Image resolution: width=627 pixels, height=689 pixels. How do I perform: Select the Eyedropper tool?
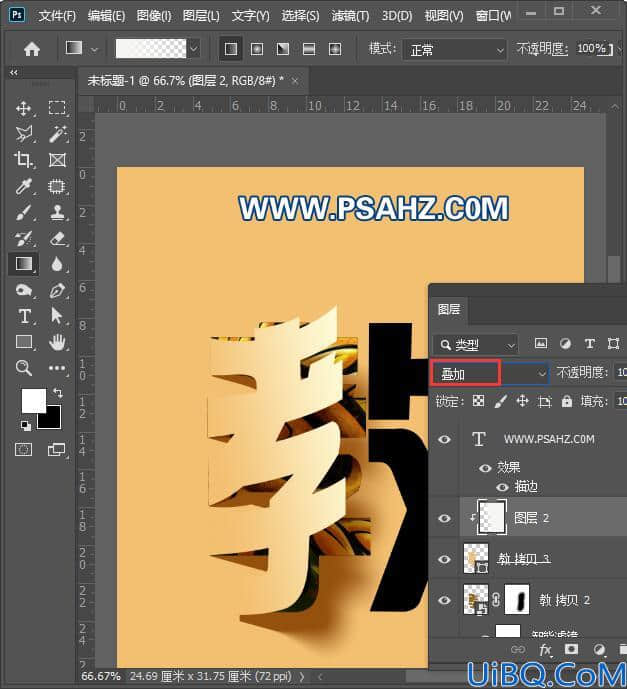click(x=23, y=186)
